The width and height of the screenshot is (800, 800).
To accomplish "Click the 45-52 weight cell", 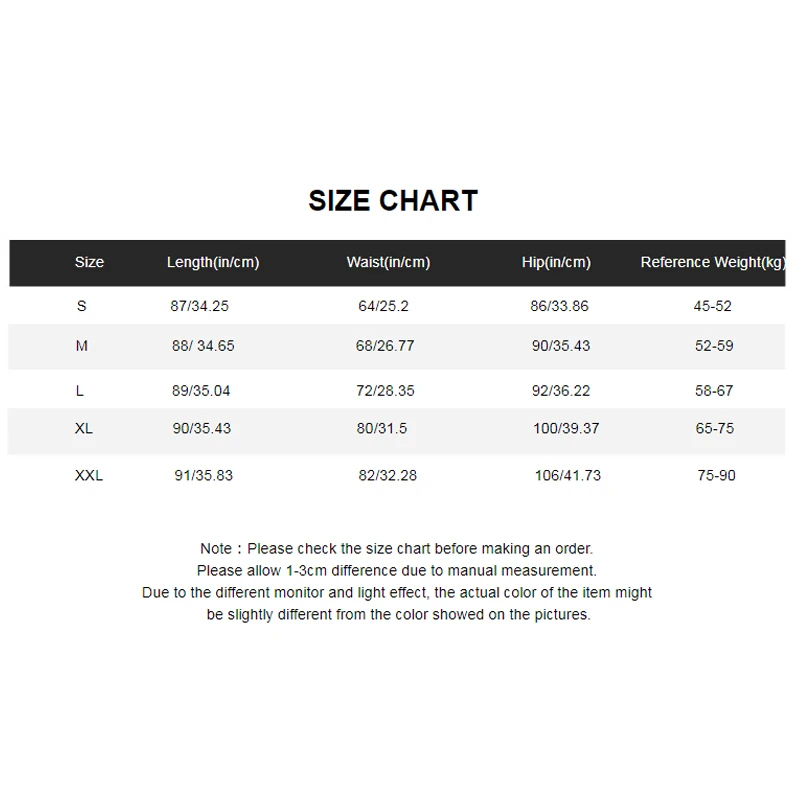I will tap(712, 306).
